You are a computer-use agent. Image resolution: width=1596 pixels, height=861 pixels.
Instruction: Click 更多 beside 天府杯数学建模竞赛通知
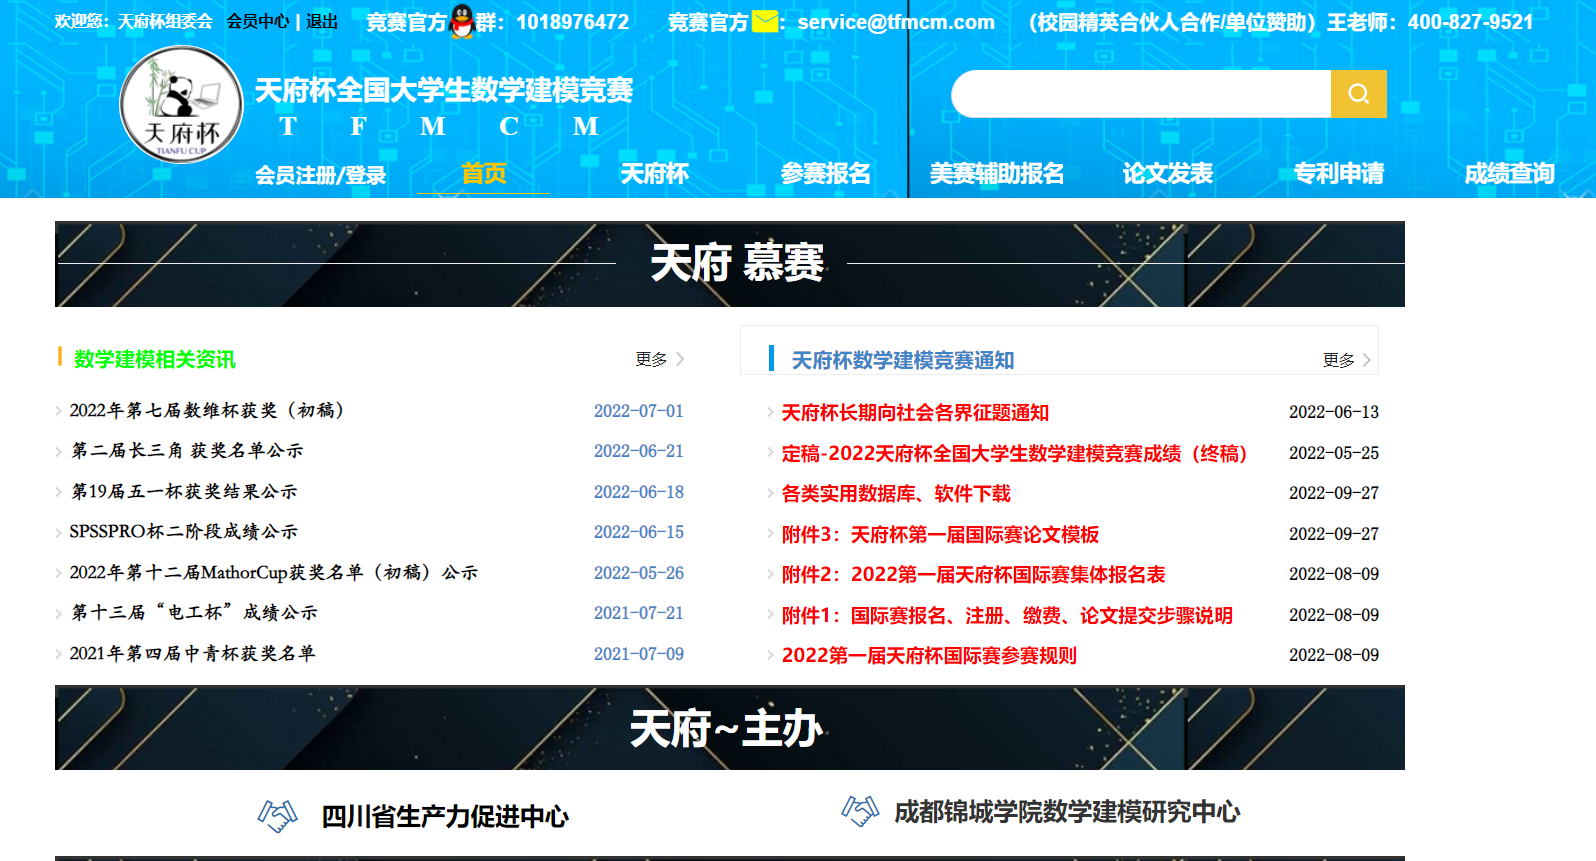pyautogui.click(x=1346, y=360)
